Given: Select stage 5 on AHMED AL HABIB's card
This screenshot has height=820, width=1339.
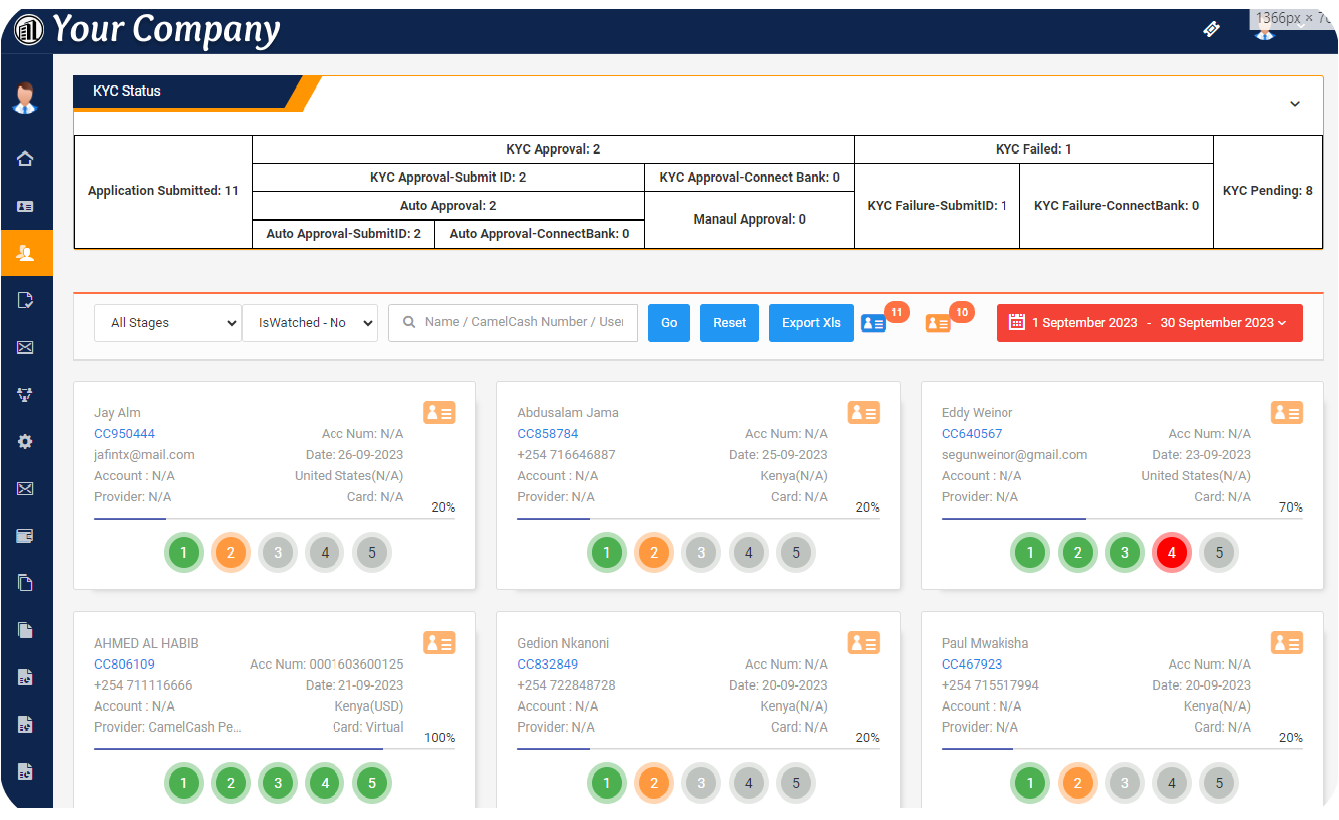Looking at the screenshot, I should tap(372, 783).
